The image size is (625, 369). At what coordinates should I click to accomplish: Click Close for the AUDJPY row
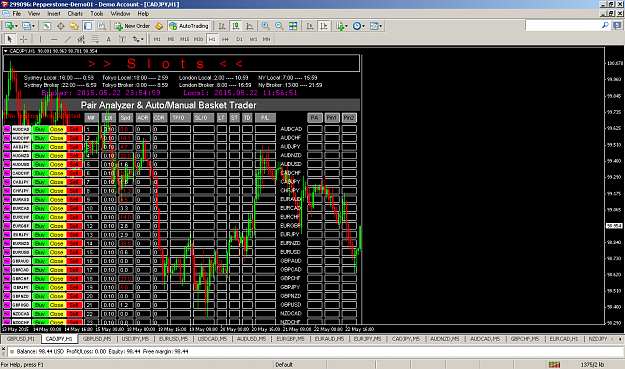tap(57, 147)
